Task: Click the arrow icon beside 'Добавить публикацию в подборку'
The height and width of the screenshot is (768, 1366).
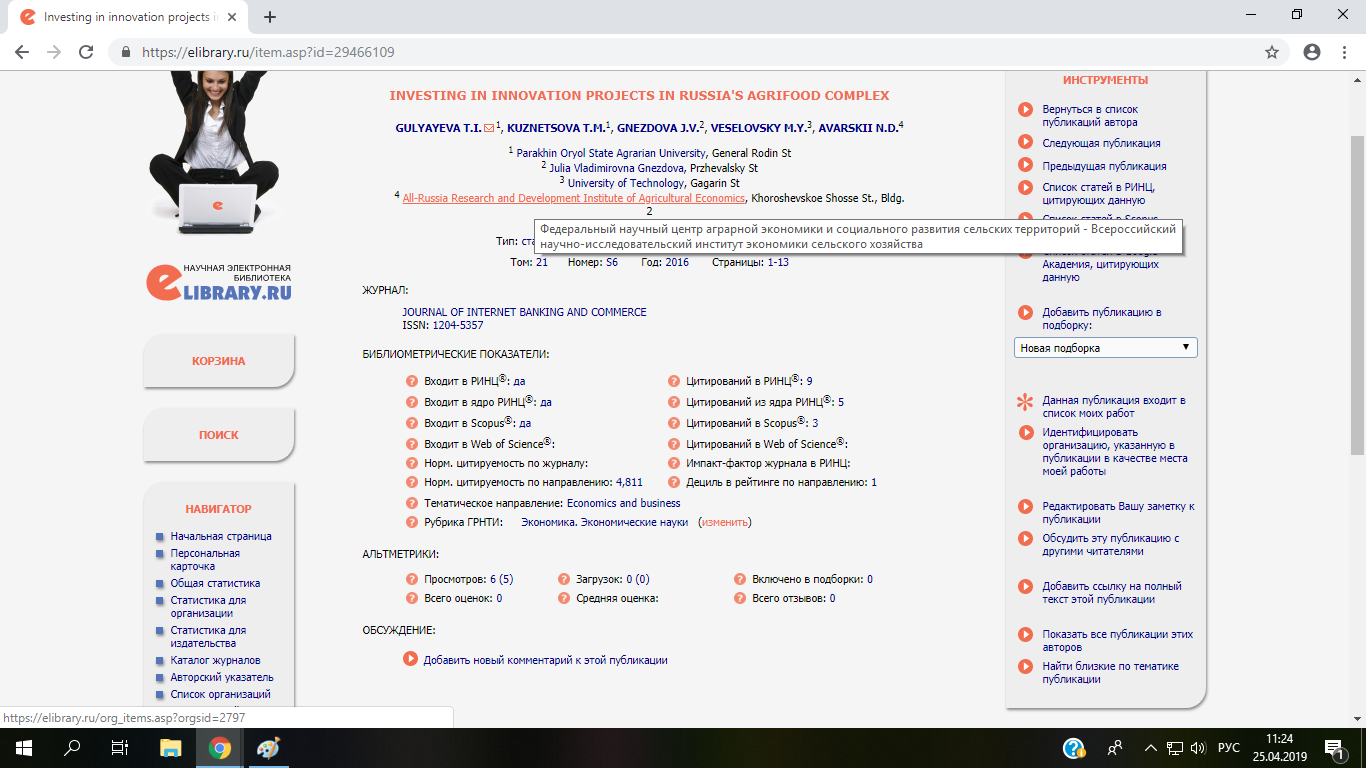Action: pyautogui.click(x=1025, y=312)
